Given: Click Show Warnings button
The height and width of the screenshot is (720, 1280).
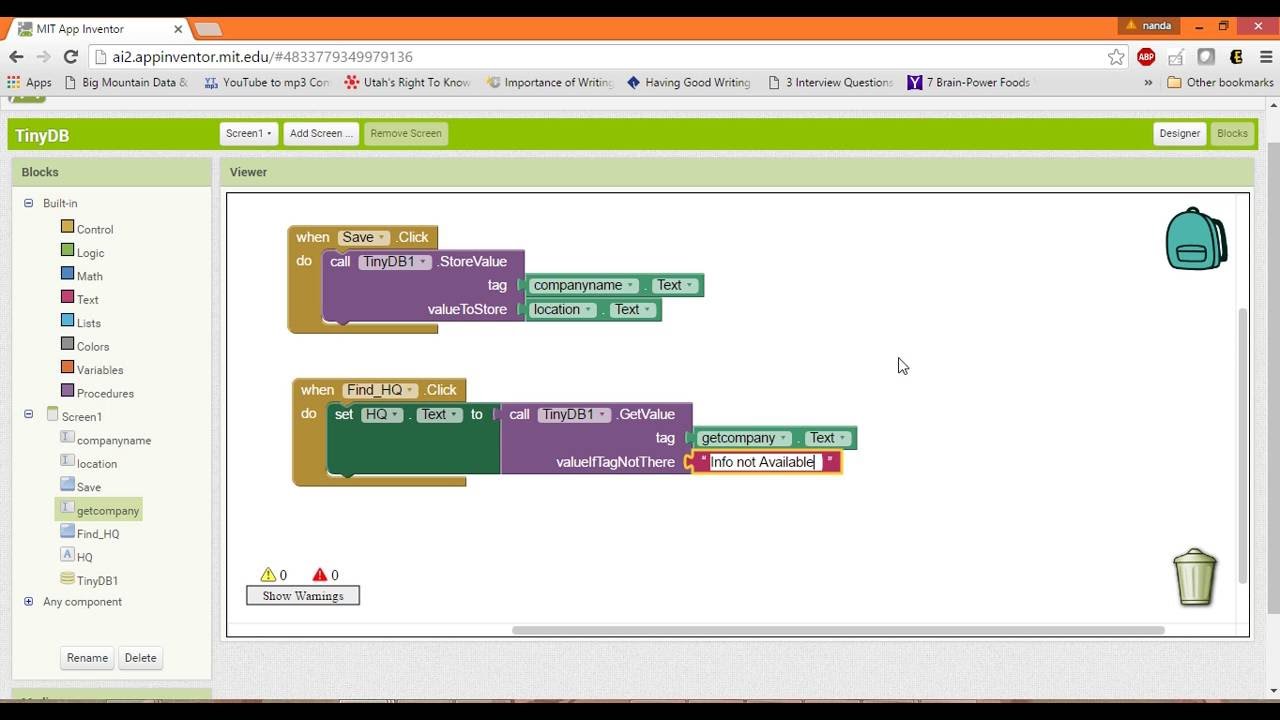Looking at the screenshot, I should (x=303, y=596).
